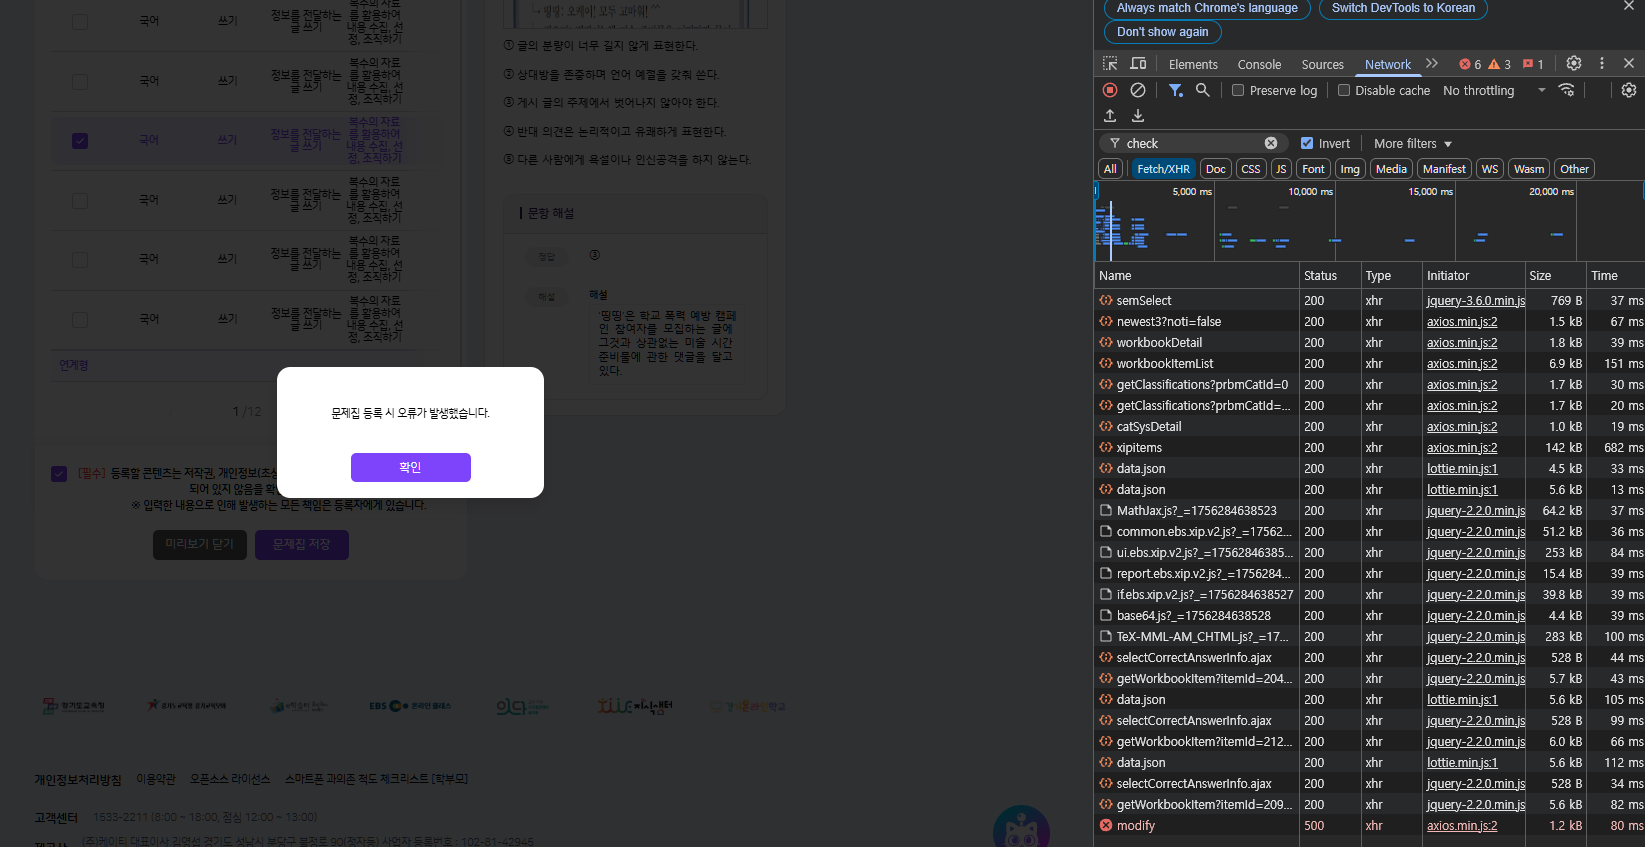Toggle the JS request type filter
Viewport: 1645px width, 847px height.
tap(1281, 169)
